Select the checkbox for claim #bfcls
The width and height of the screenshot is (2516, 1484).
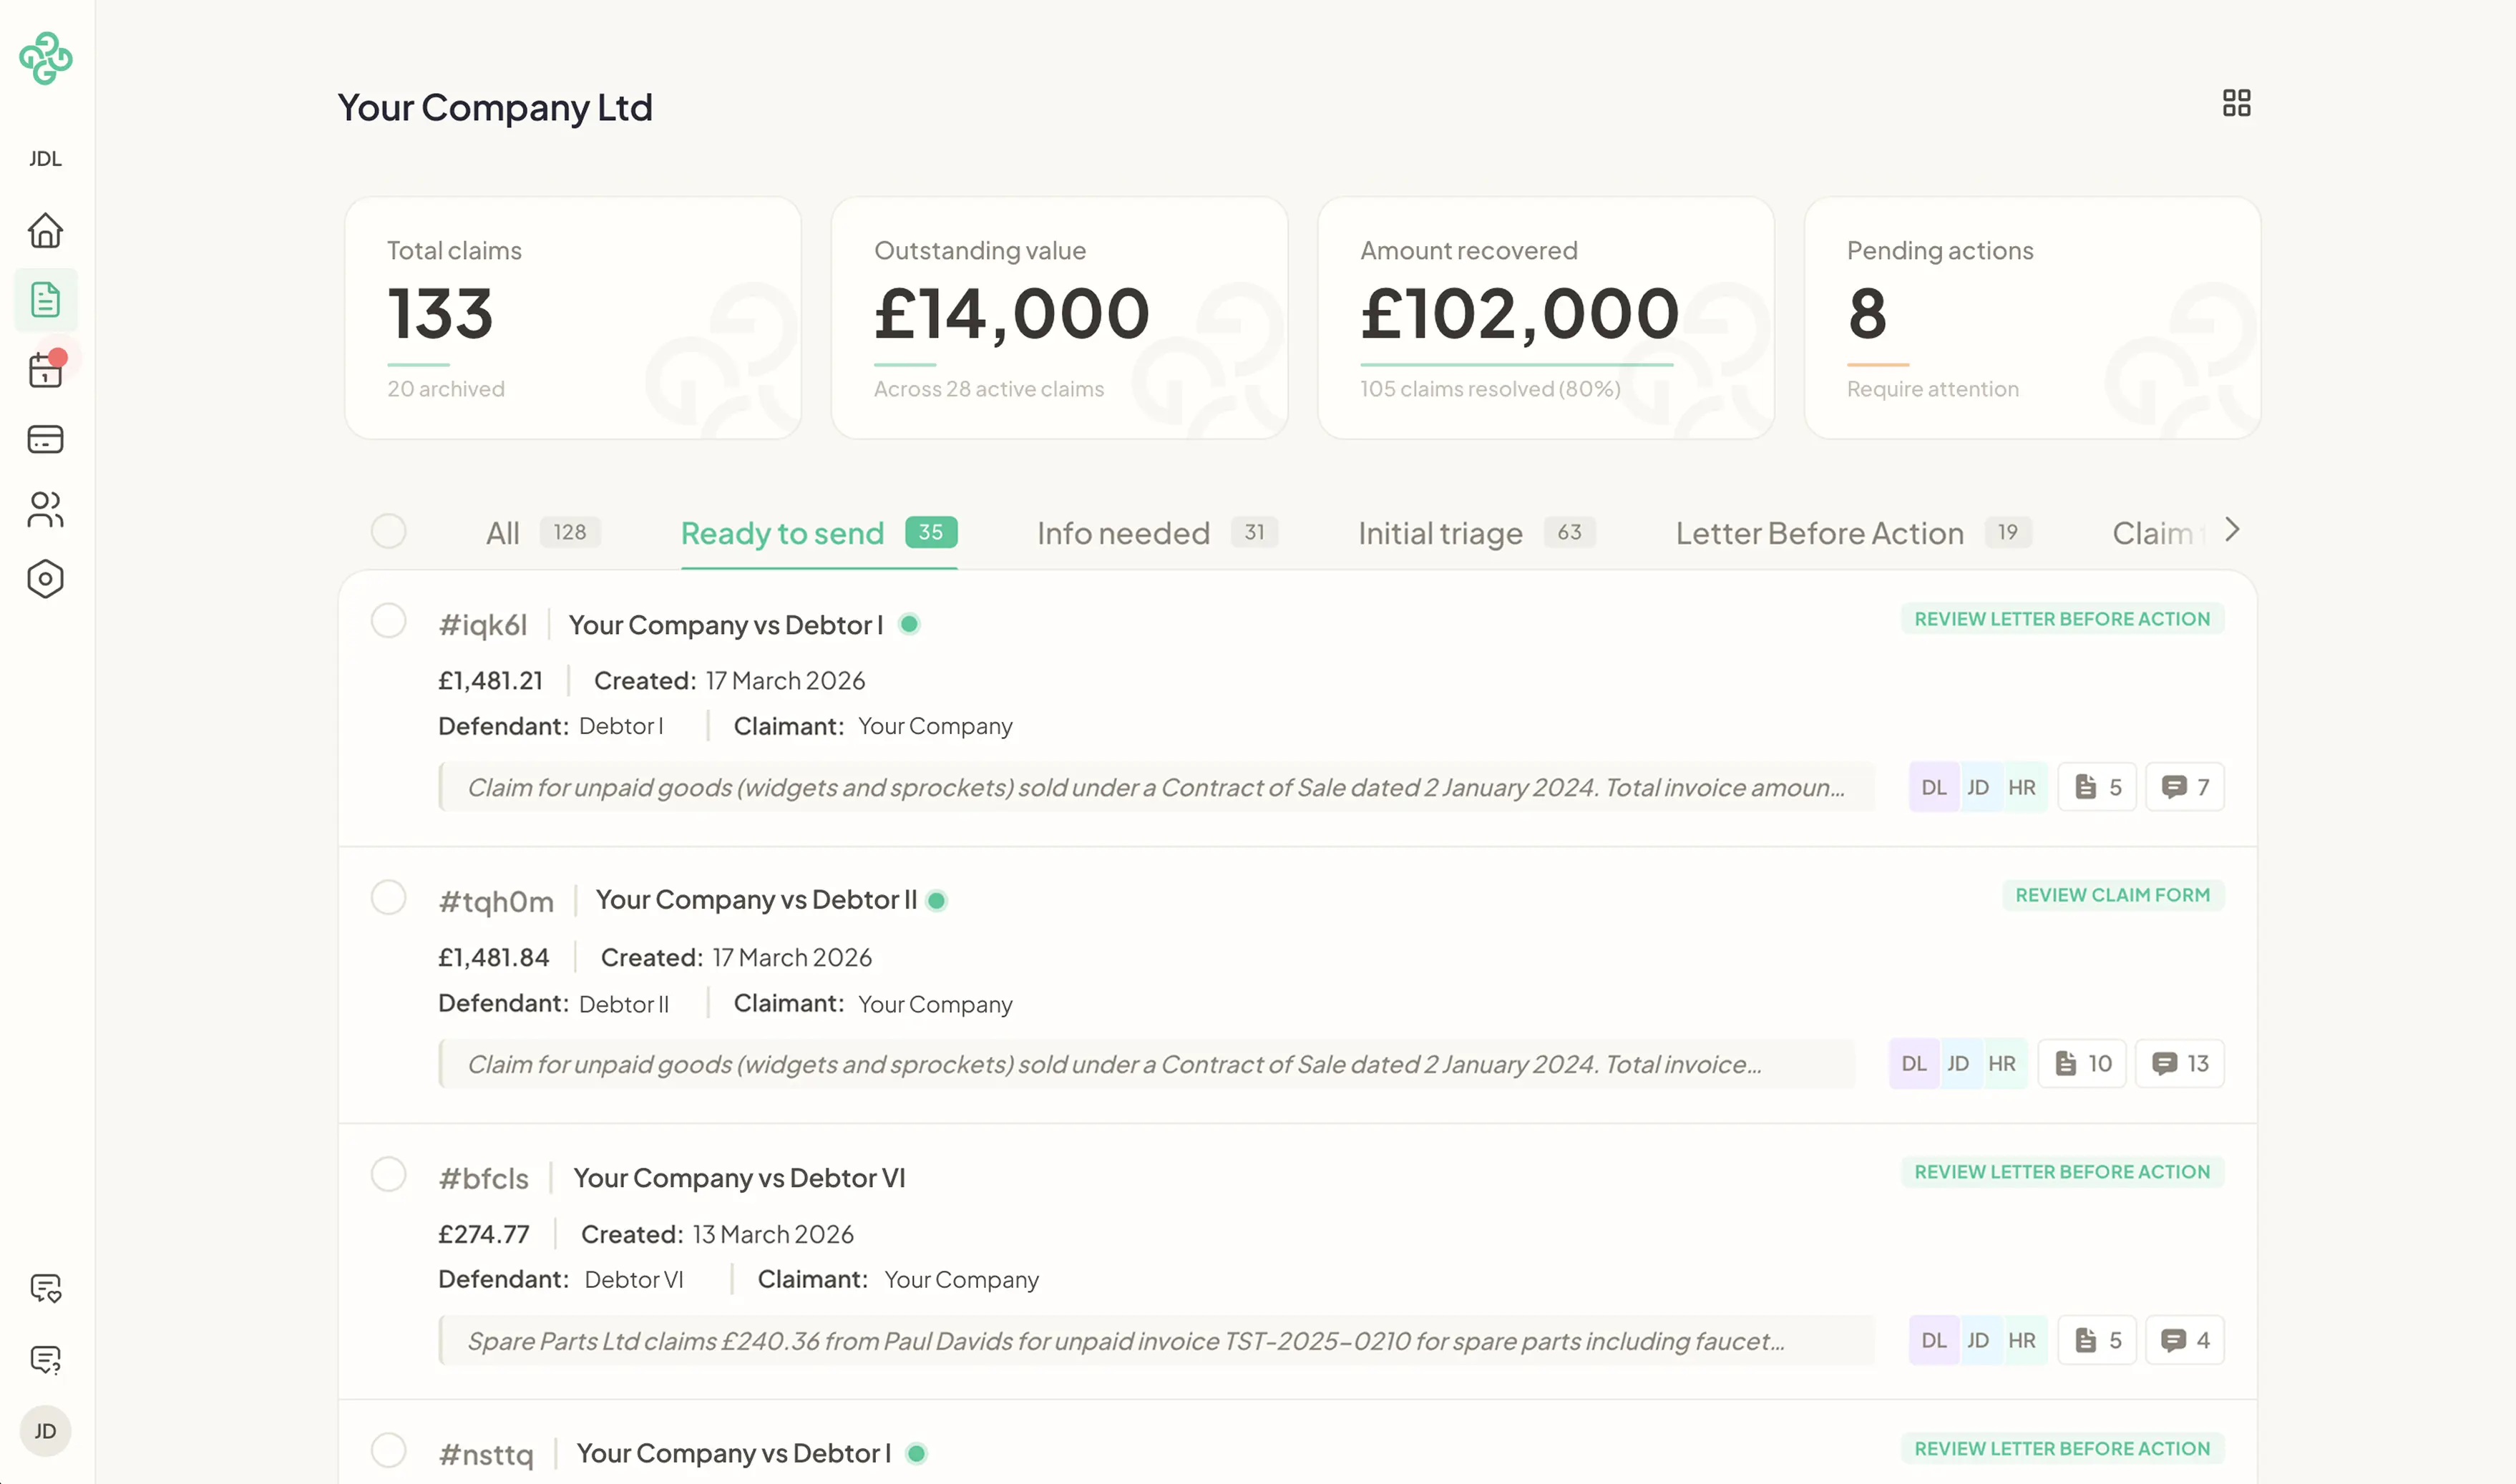click(388, 1174)
